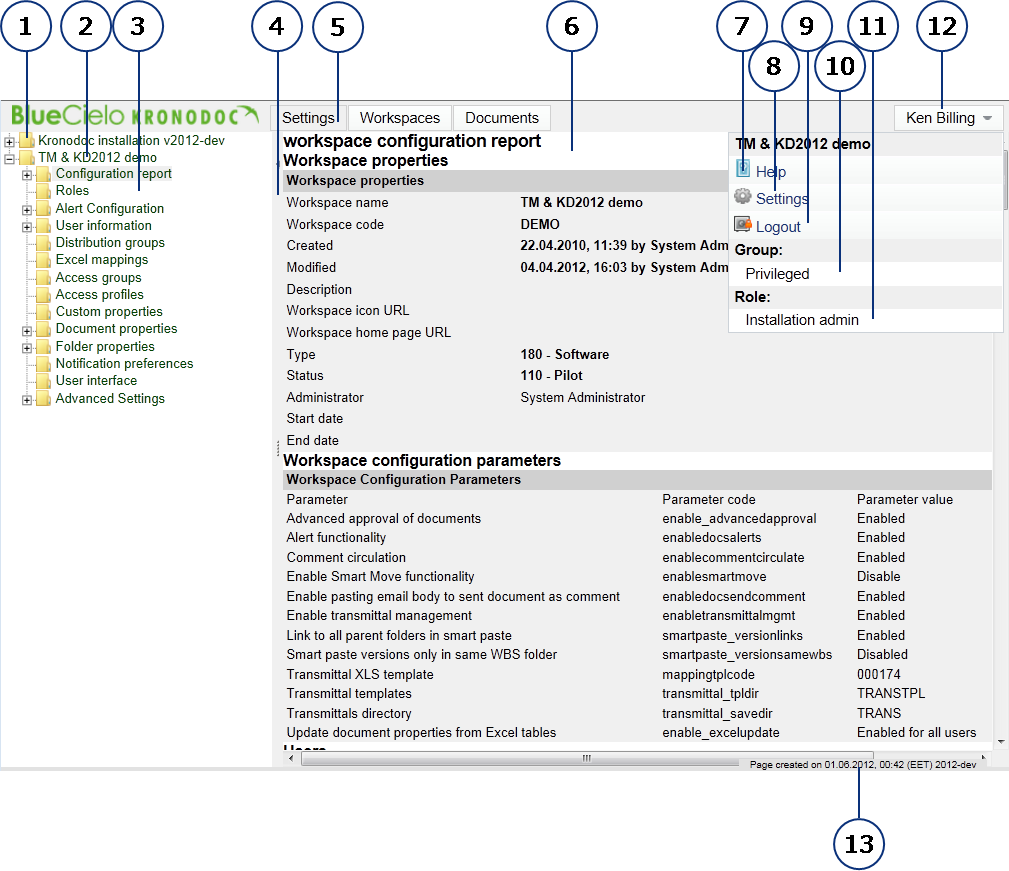Viewport: 1009px width, 871px height.
Task: Click the '110 - Pilot' status value
Action: click(x=551, y=376)
